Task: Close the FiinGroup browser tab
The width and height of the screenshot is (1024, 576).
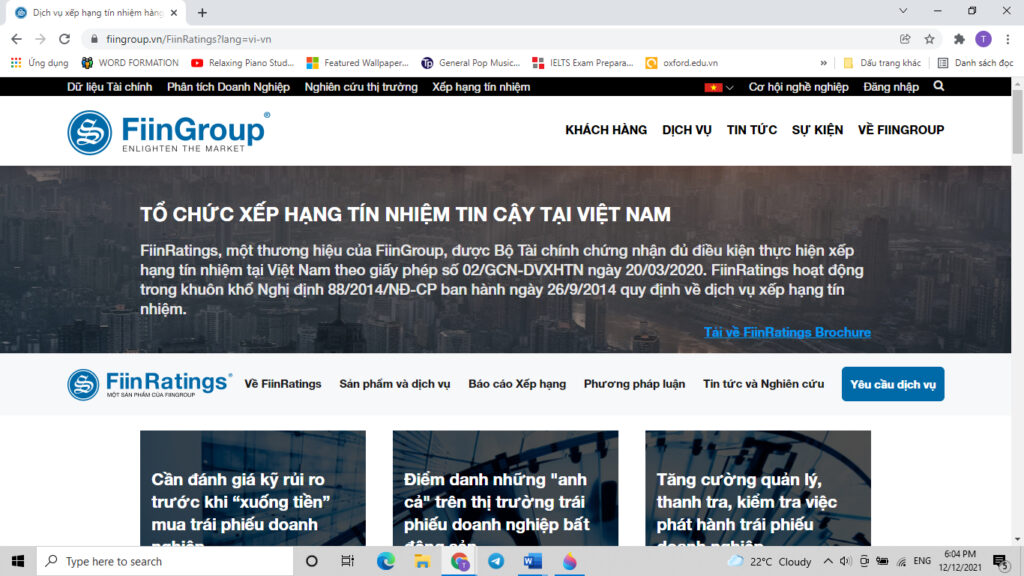Action: (x=174, y=12)
